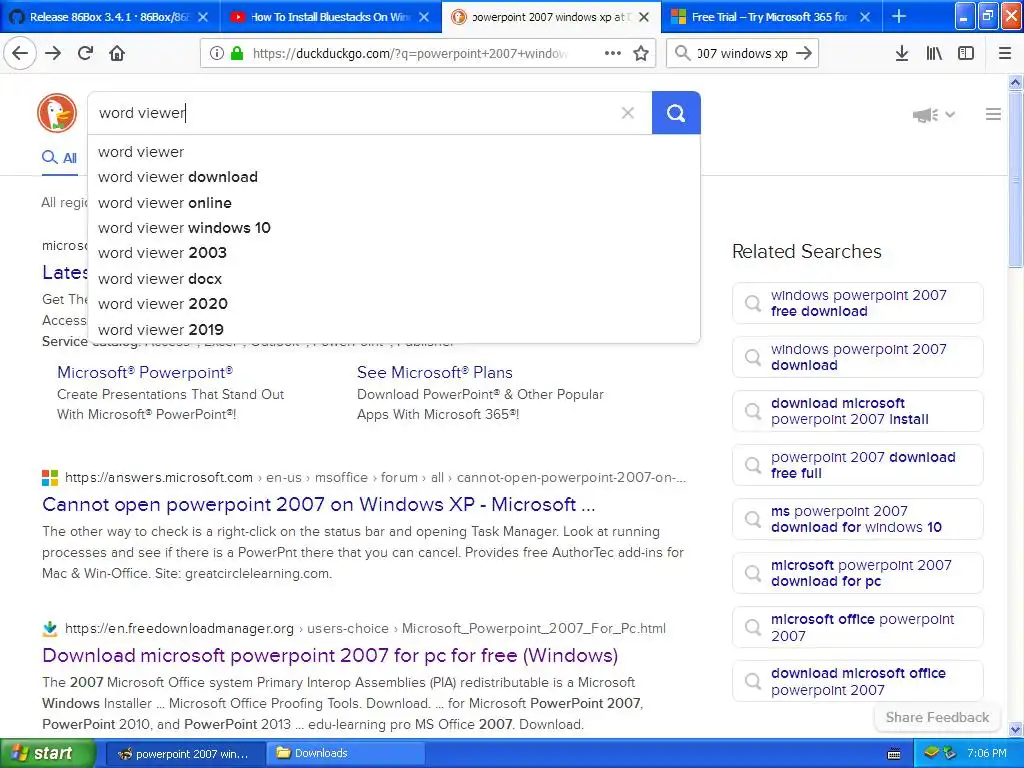Run search with blue magnifier button
The image size is (1024, 768).
(x=676, y=113)
